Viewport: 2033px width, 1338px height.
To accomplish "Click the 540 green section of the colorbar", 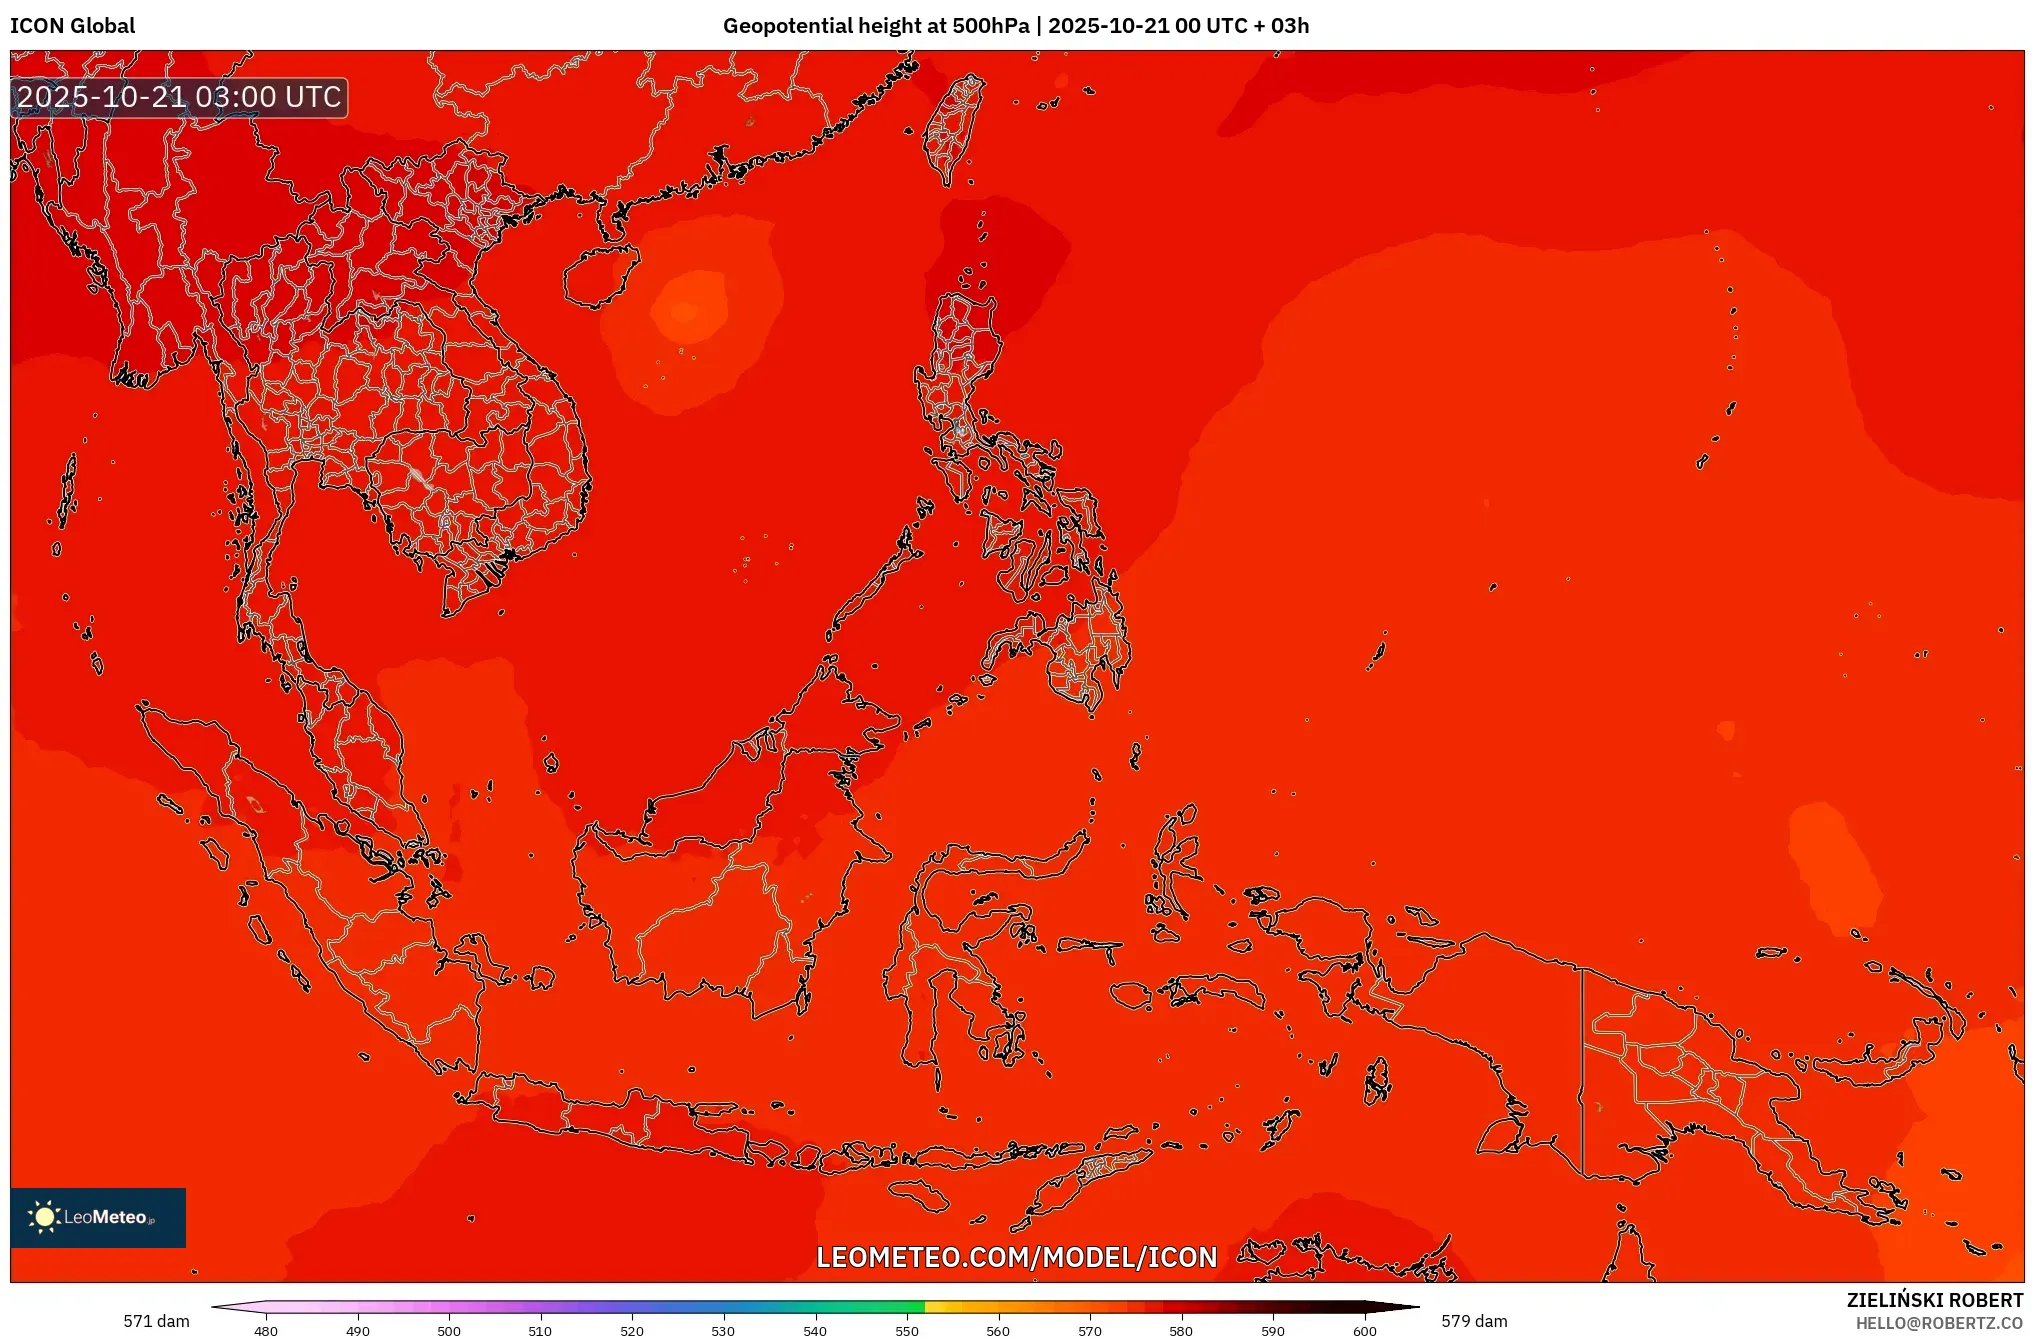I will point(815,1307).
